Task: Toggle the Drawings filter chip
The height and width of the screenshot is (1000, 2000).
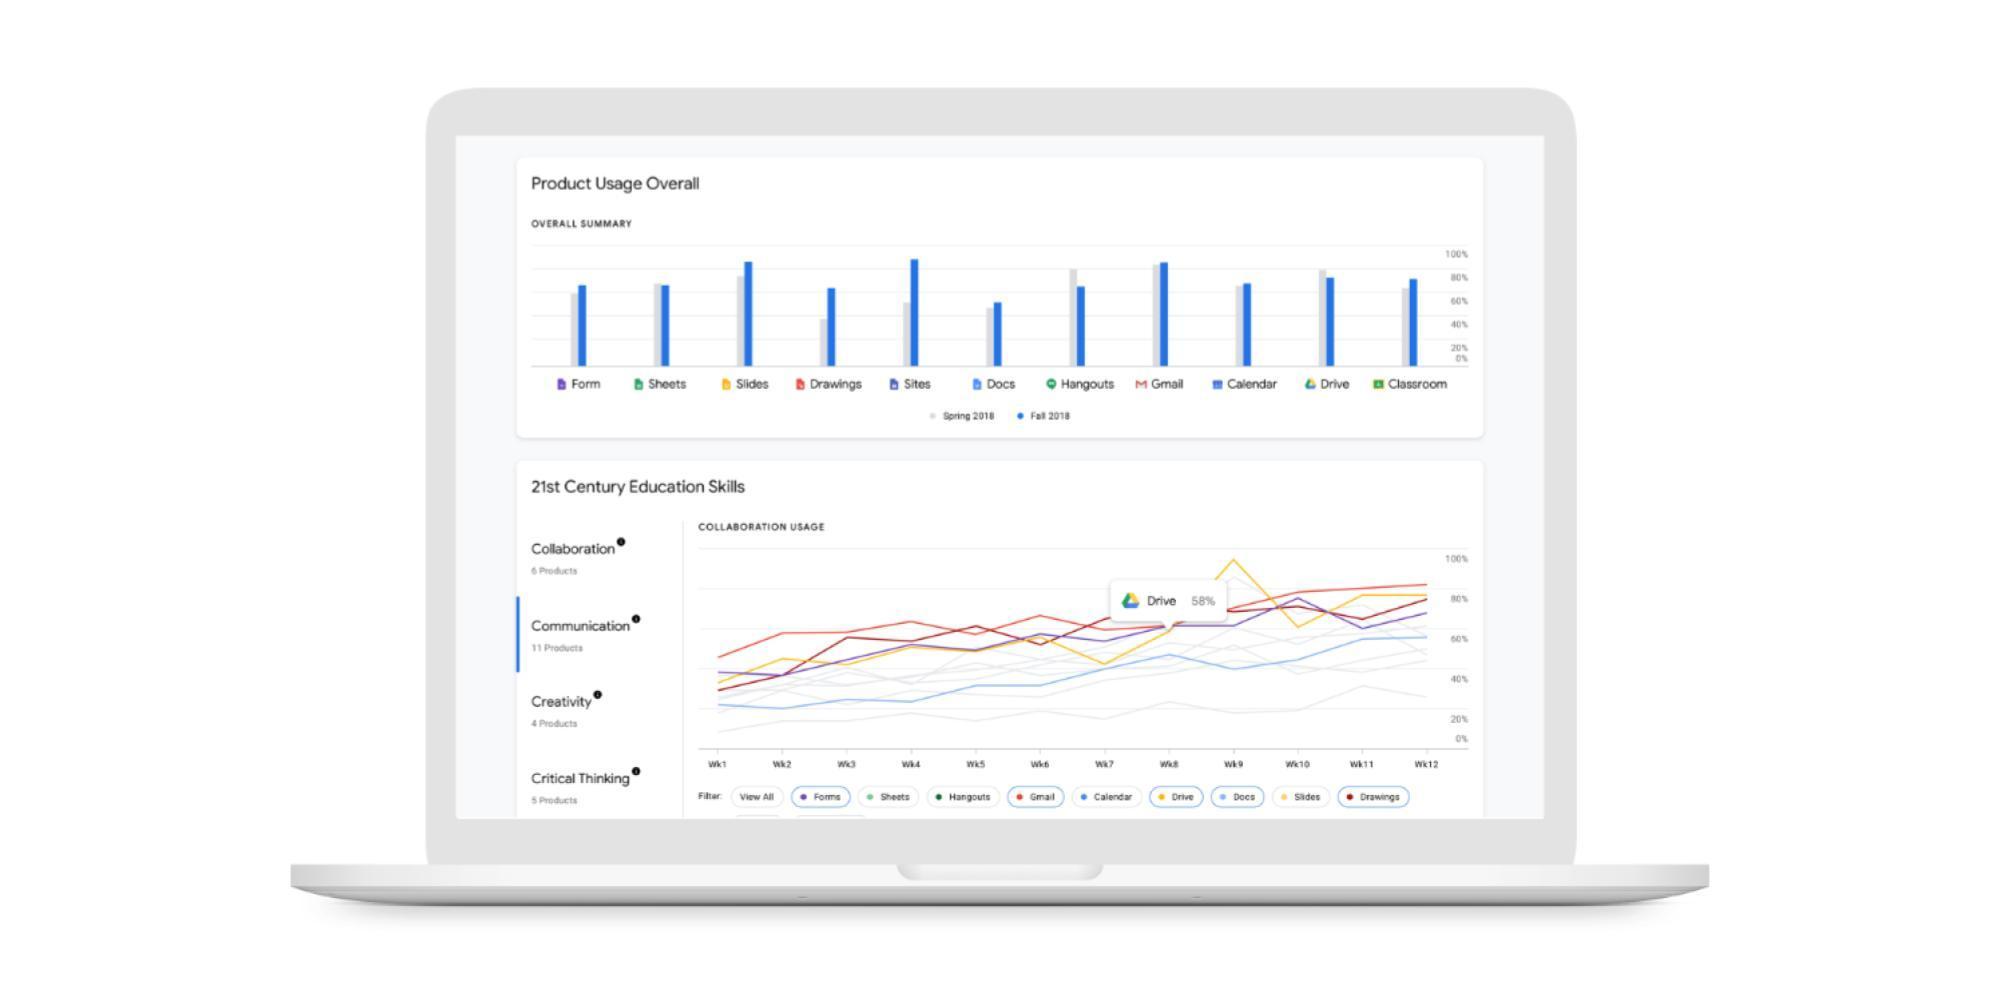Action: coord(1373,797)
